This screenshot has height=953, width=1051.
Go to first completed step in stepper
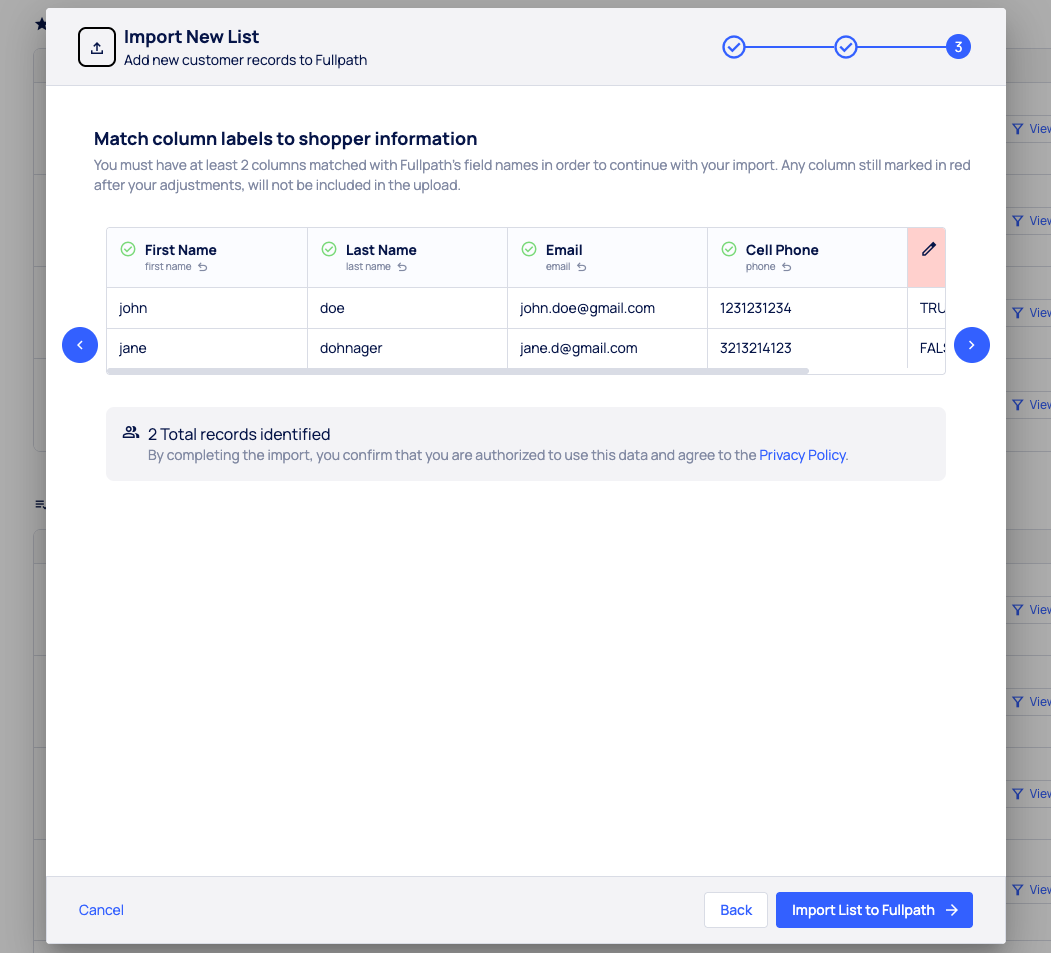point(734,47)
